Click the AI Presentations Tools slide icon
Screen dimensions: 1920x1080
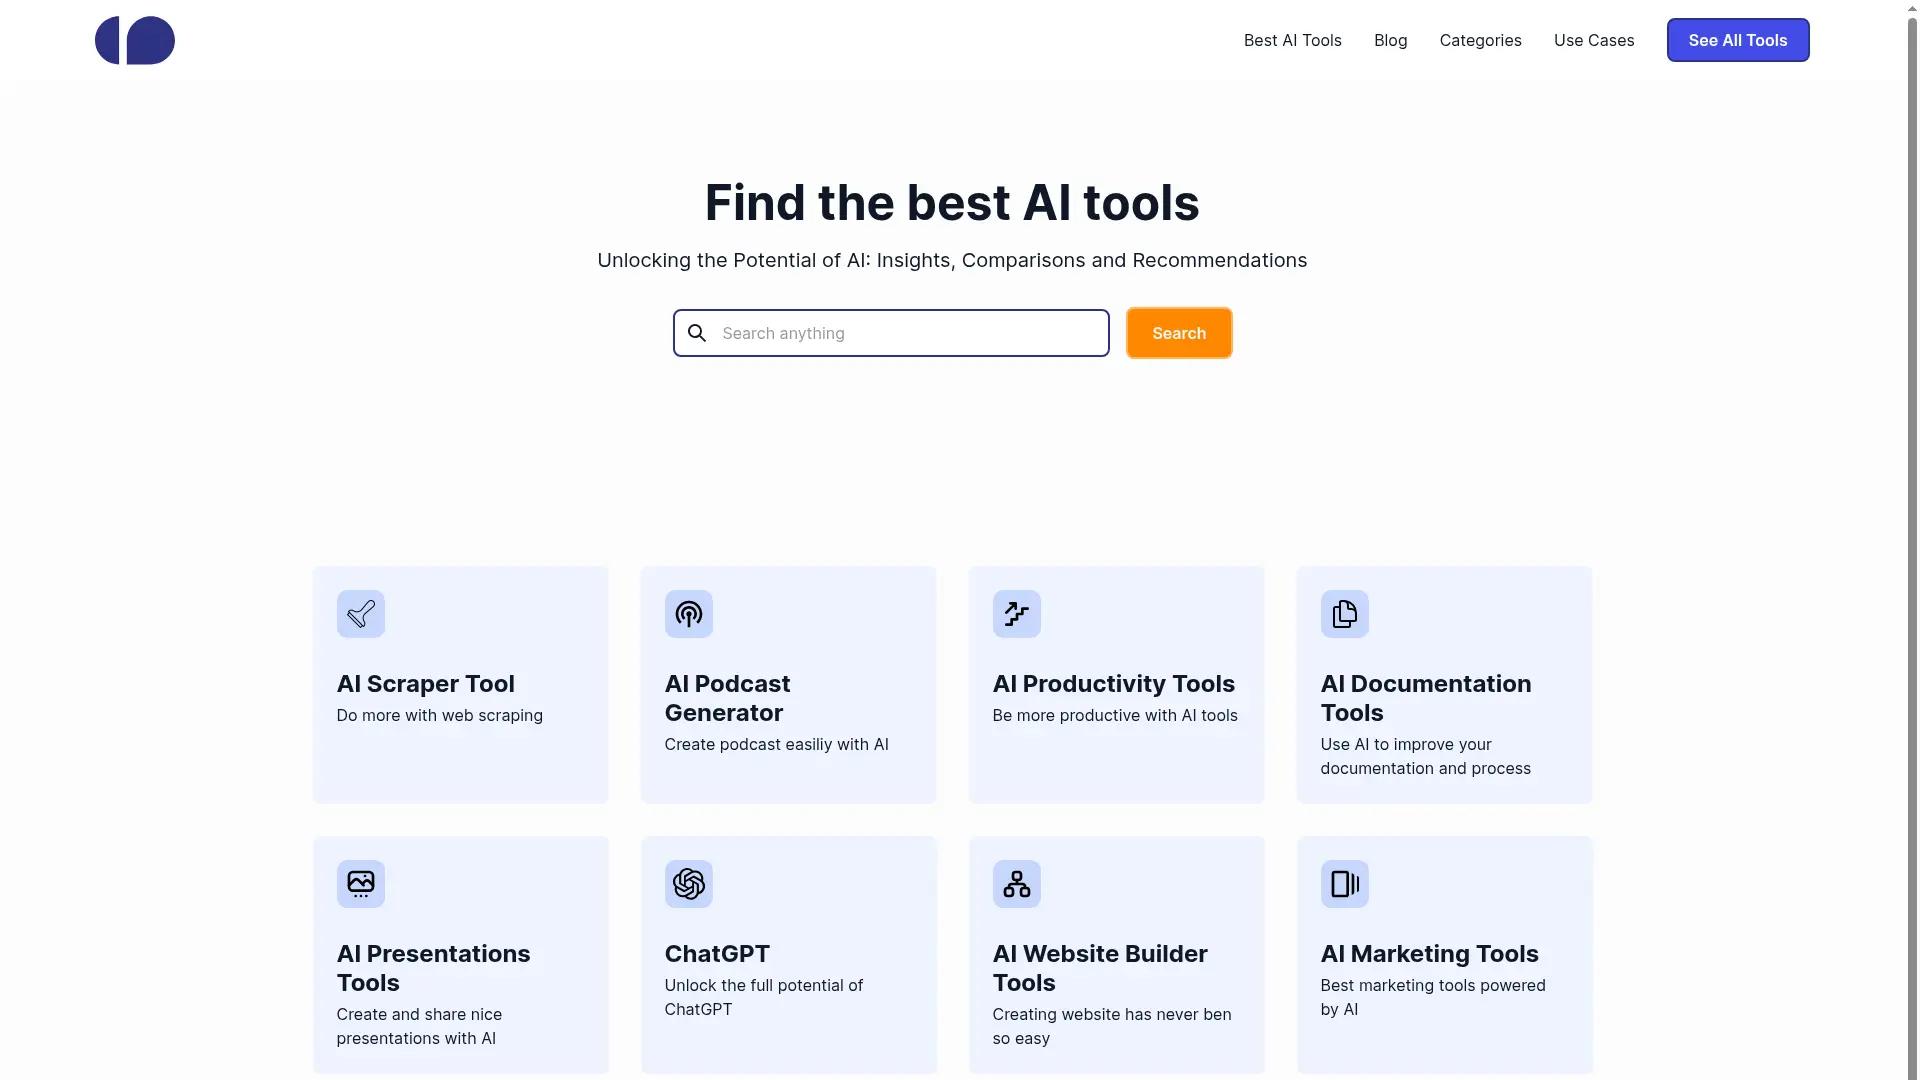tap(361, 884)
